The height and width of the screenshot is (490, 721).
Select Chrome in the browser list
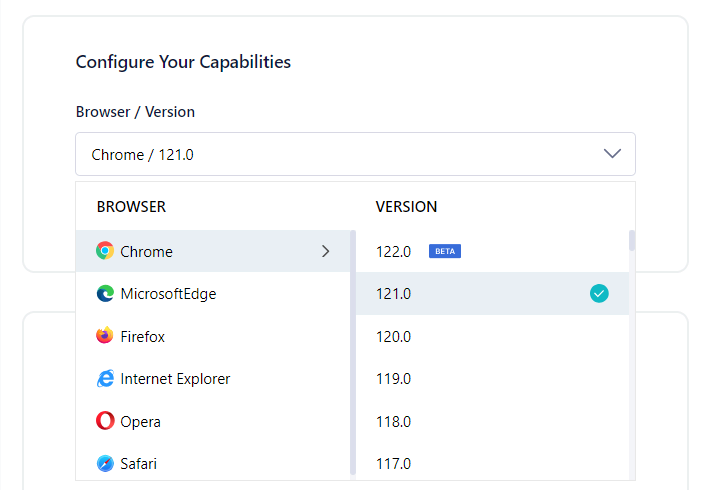point(213,251)
